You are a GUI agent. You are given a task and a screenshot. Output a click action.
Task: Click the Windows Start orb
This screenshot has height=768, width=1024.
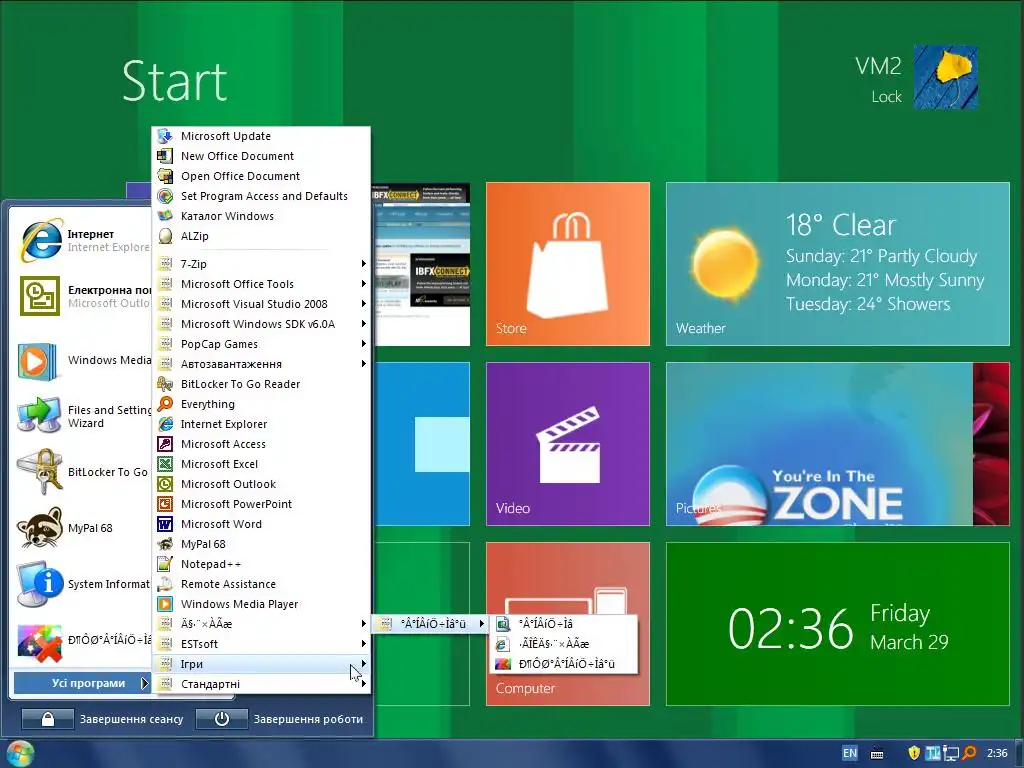[20, 754]
